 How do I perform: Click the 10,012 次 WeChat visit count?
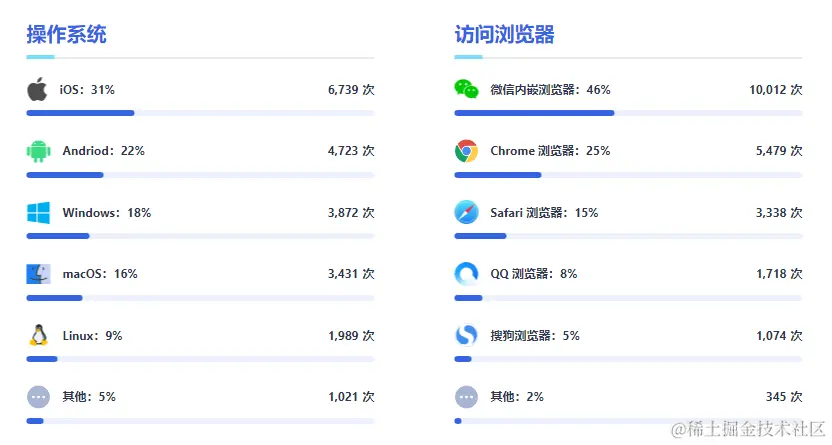coord(775,90)
